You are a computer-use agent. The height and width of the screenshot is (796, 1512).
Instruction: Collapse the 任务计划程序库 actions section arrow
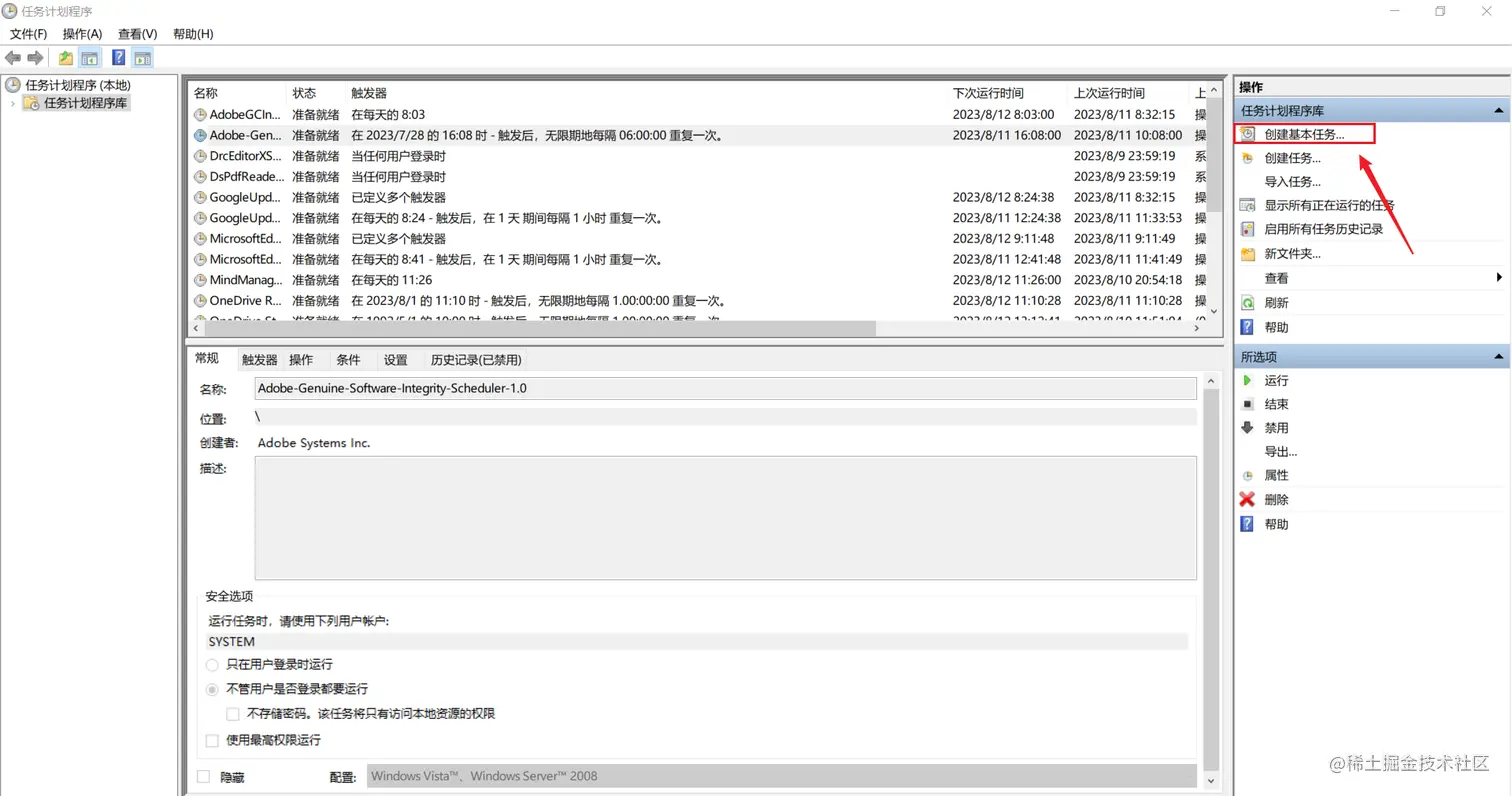tap(1498, 111)
